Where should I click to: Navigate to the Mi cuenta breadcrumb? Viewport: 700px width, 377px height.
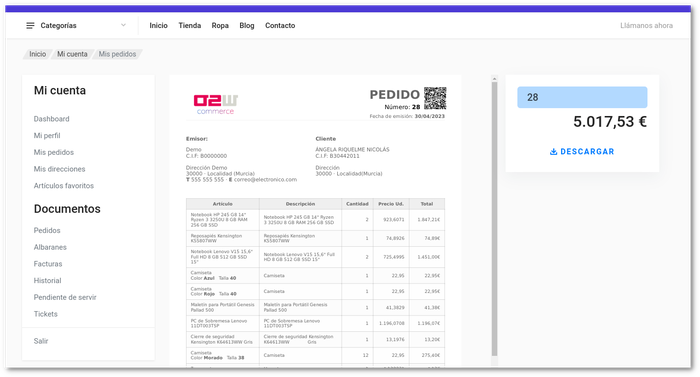72,54
